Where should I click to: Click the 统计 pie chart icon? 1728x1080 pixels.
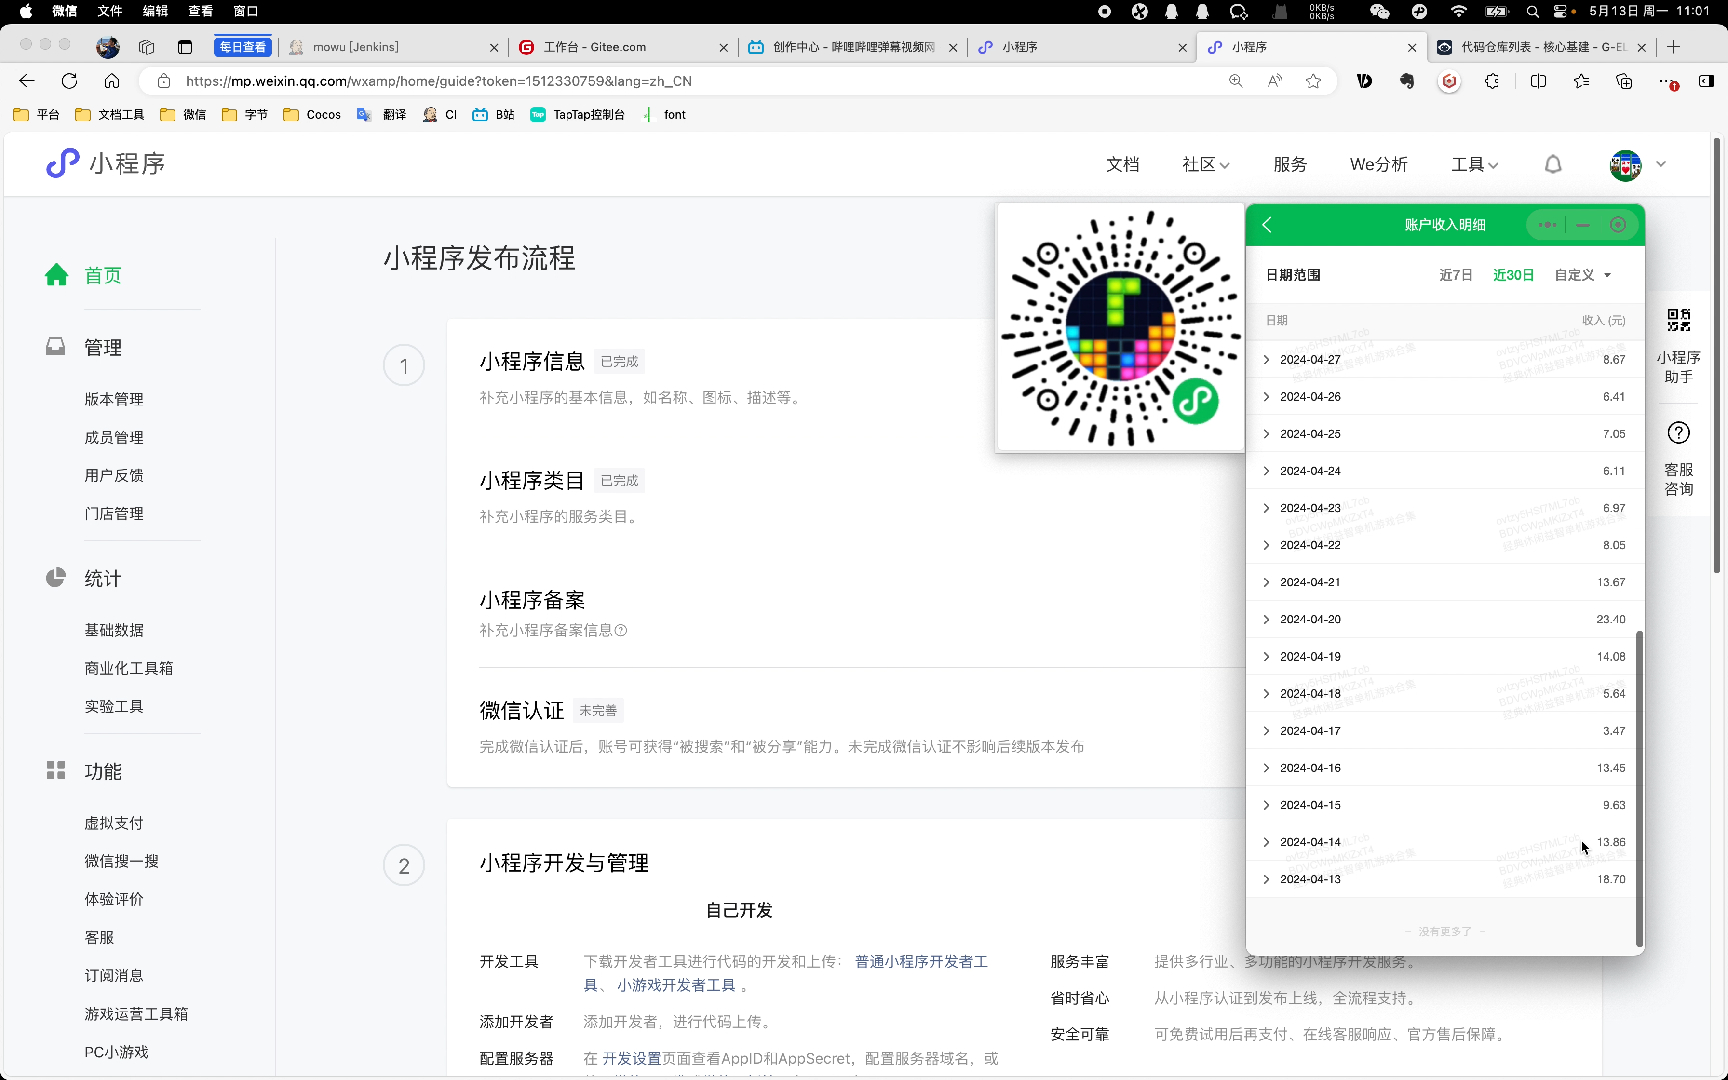(56, 578)
